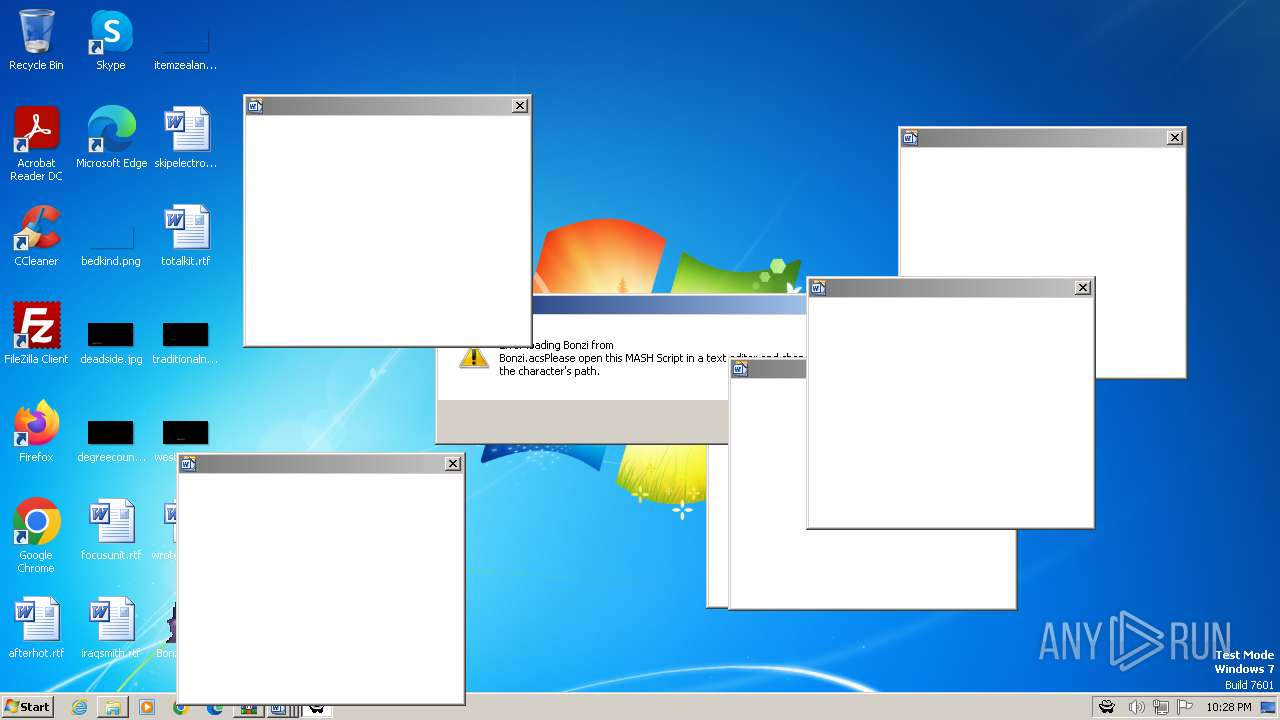Select the totalkit.rtf document
Viewport: 1280px width, 720px height.
185,235
